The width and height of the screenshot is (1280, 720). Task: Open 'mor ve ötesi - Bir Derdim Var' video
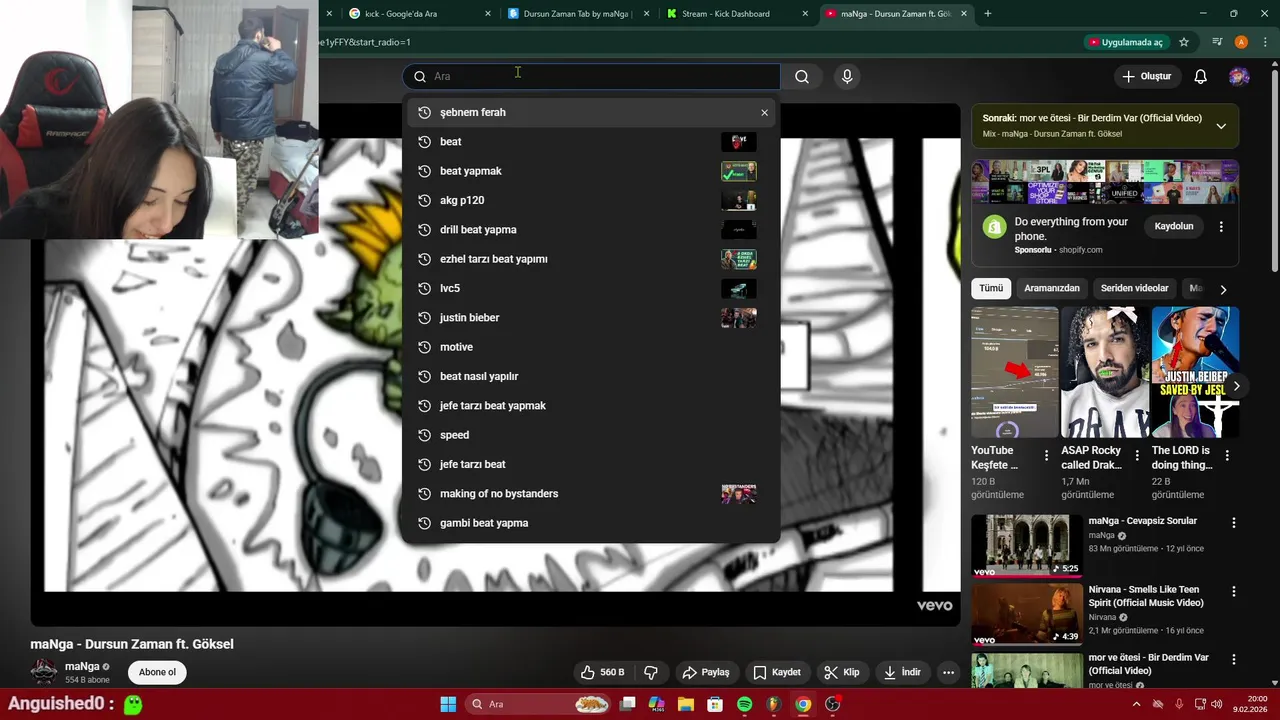point(1027,670)
